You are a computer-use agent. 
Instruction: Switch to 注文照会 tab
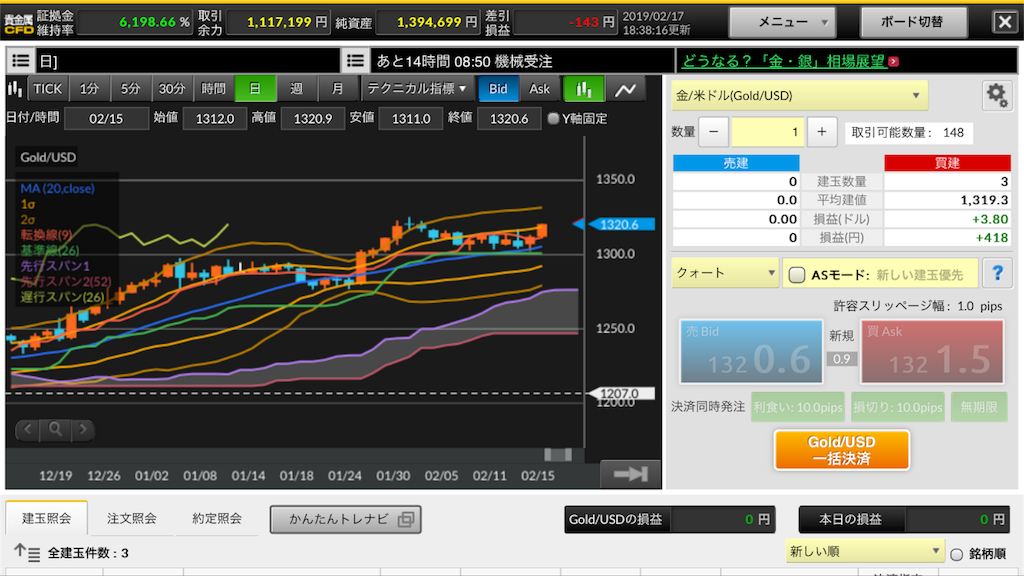[x=131, y=519]
